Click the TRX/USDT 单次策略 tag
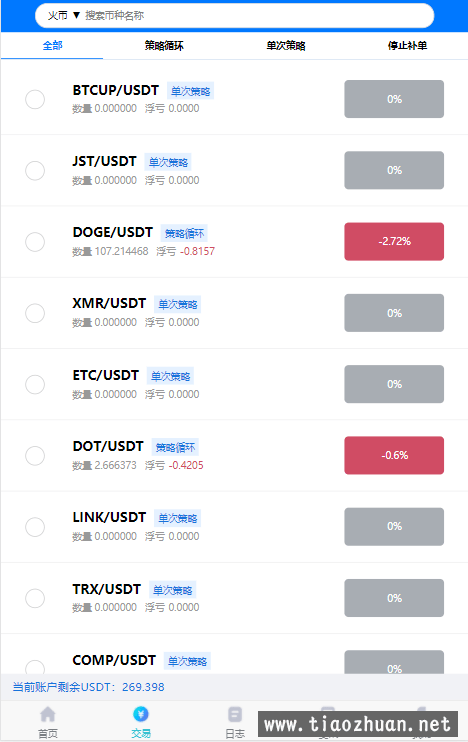Image resolution: width=468 pixels, height=742 pixels. tap(173, 590)
